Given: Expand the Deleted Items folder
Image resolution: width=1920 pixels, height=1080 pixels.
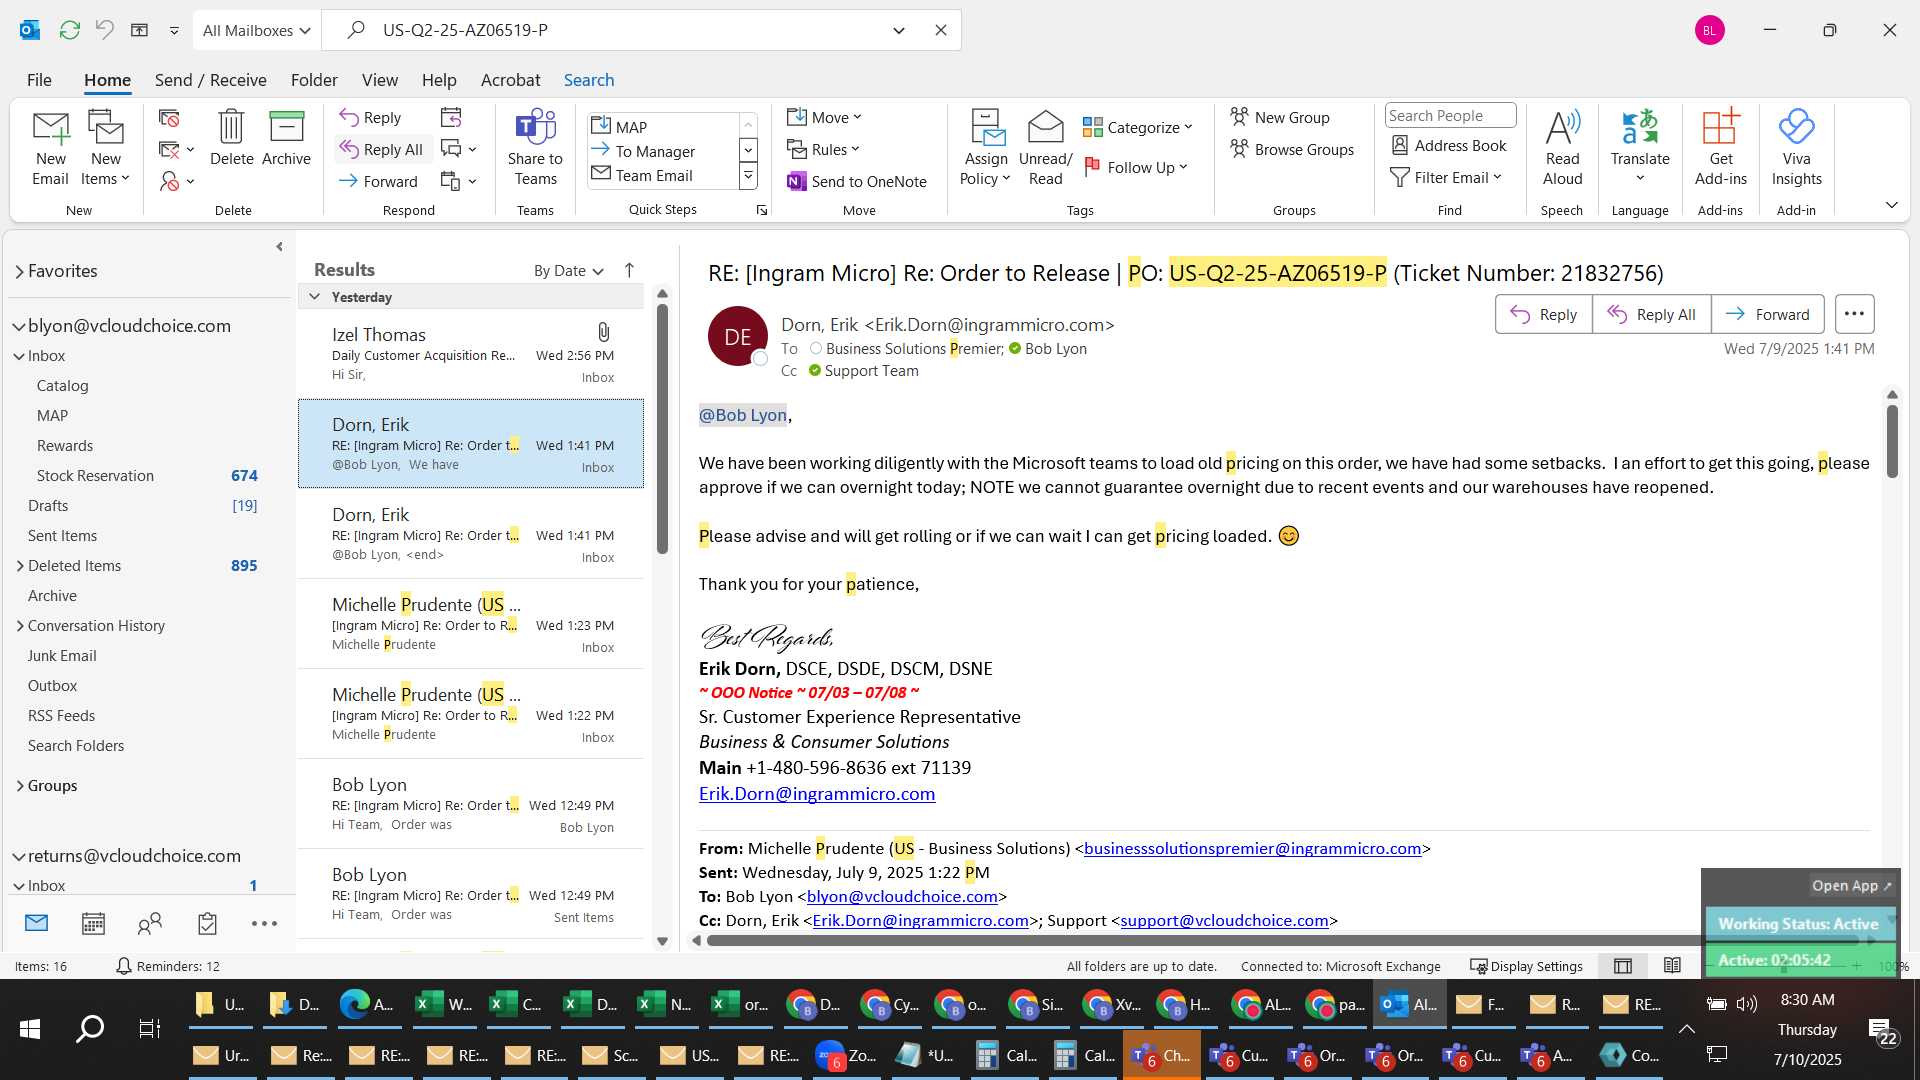Looking at the screenshot, I should coord(20,566).
